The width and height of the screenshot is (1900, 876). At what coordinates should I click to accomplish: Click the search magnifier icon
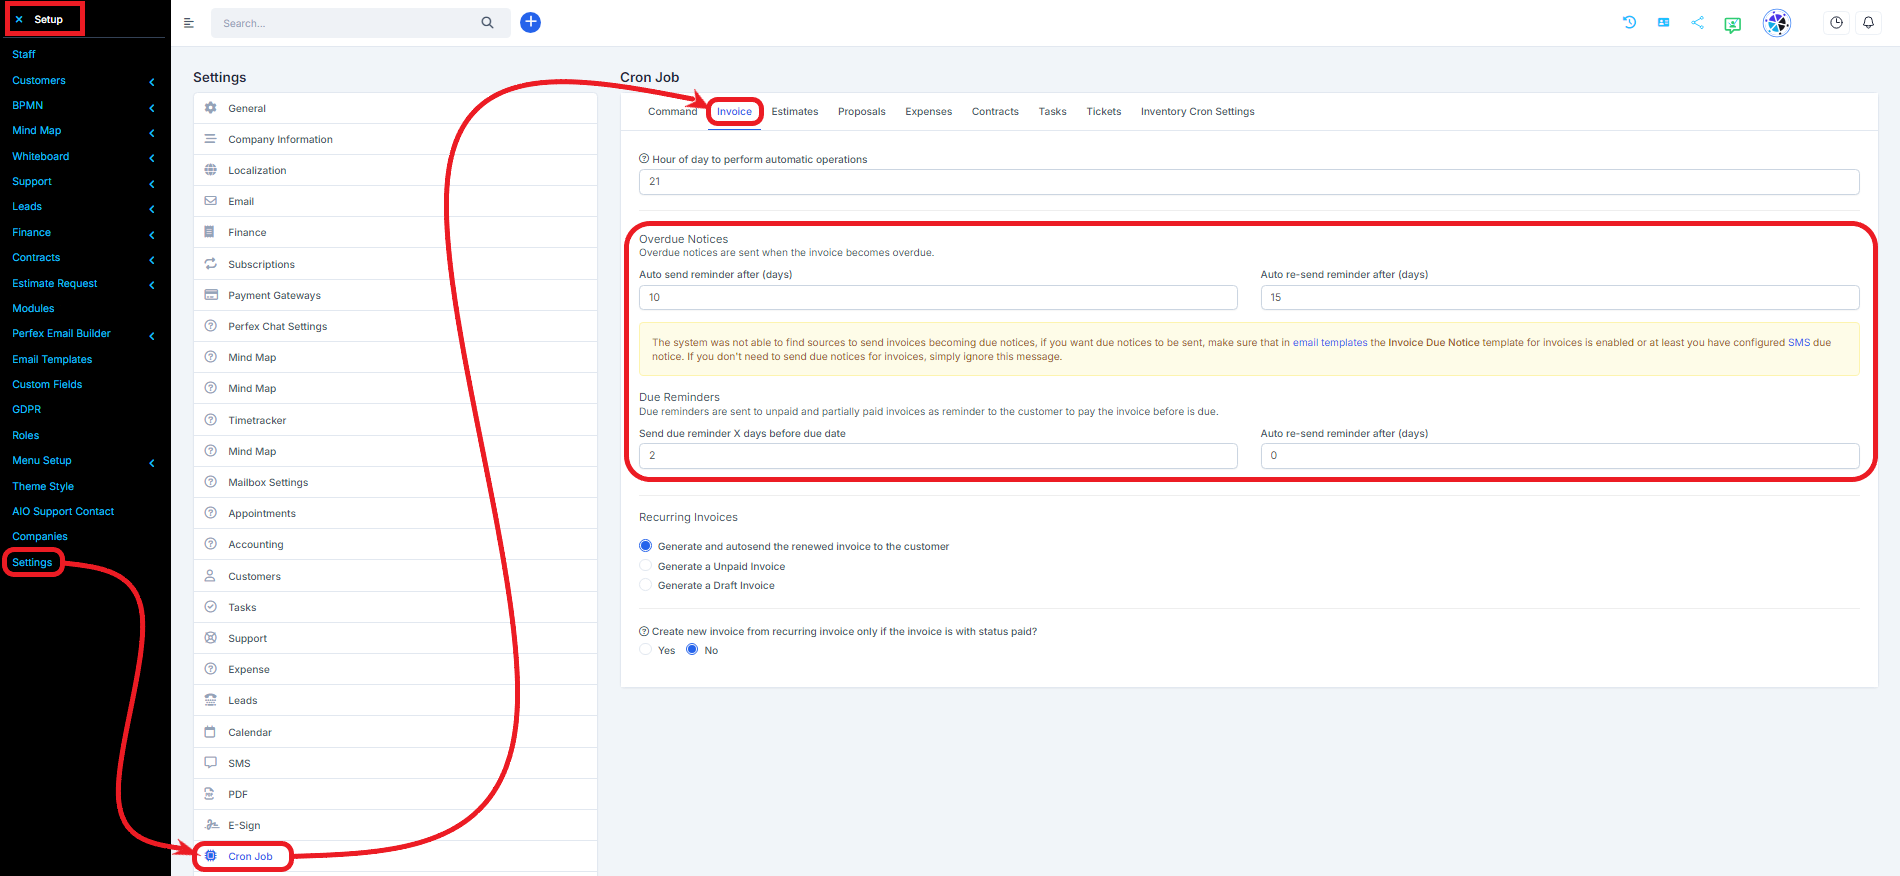[x=487, y=22]
